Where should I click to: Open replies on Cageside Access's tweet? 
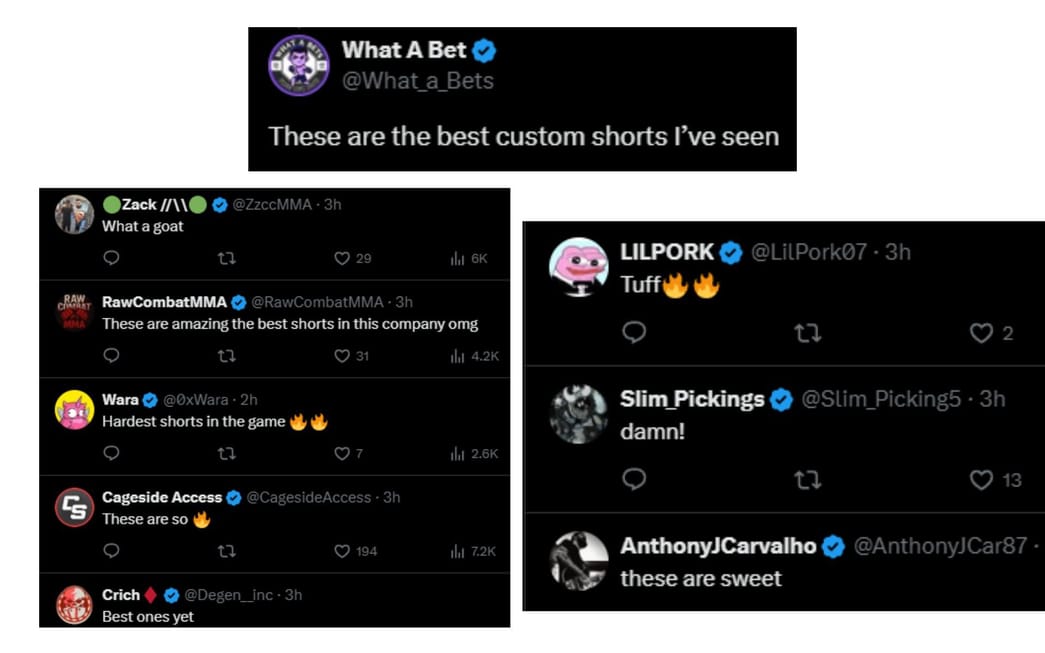click(x=110, y=549)
